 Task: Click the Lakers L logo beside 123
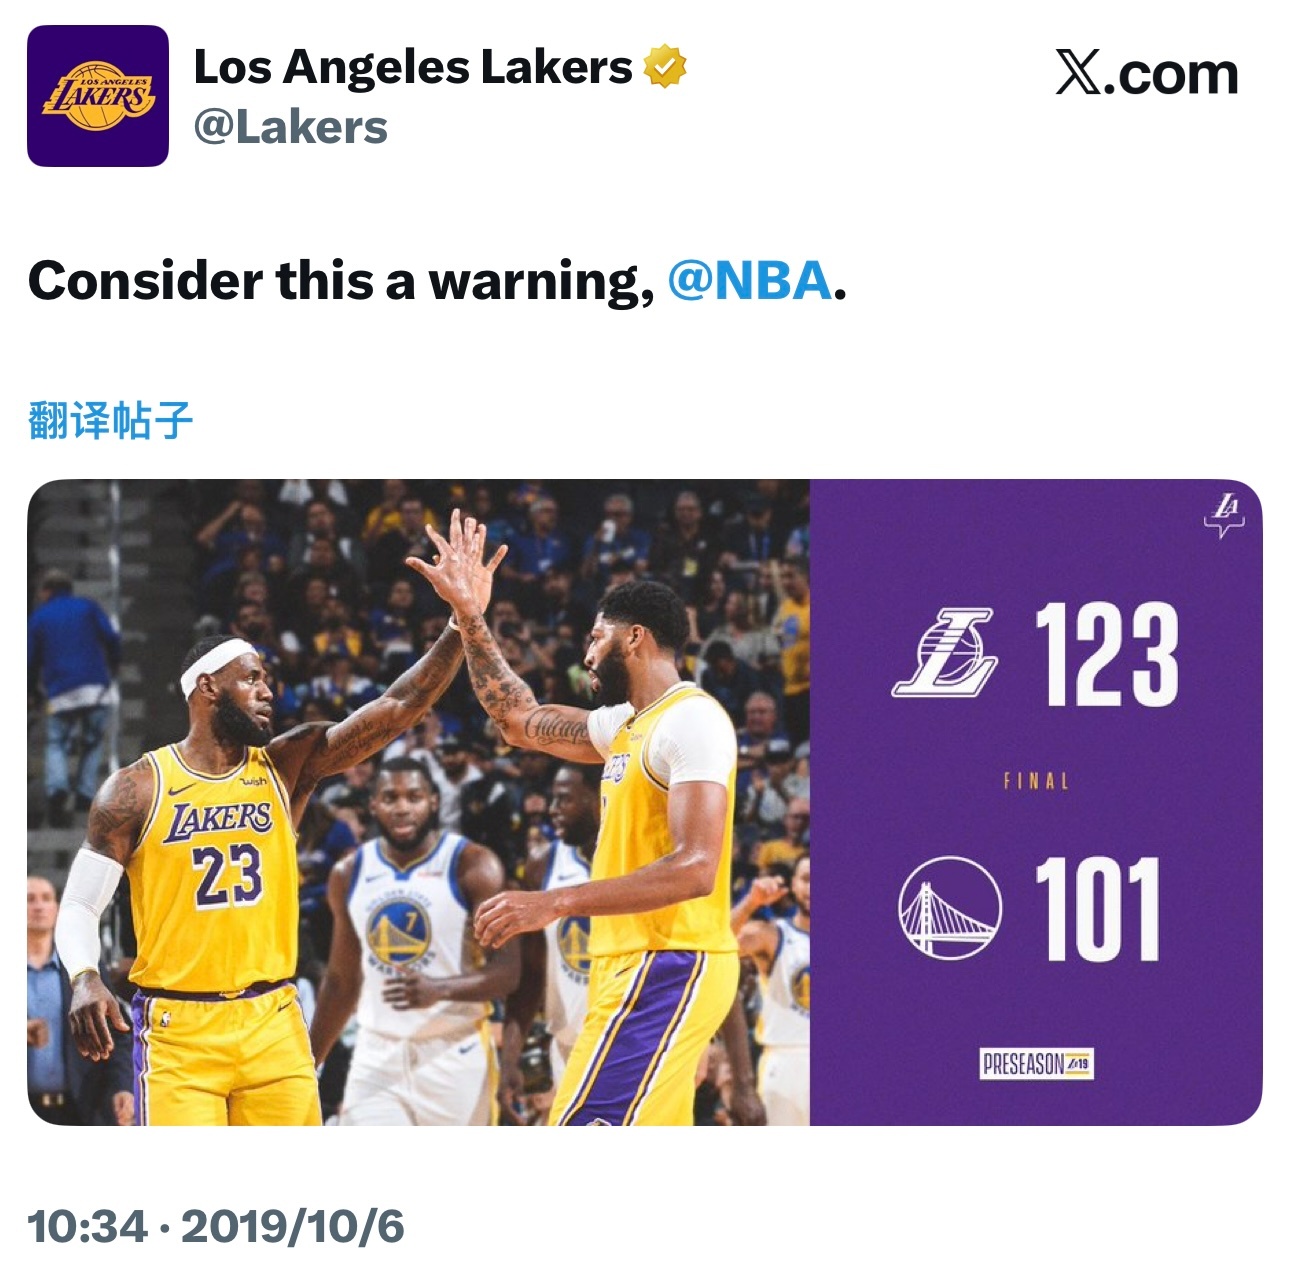point(945,652)
